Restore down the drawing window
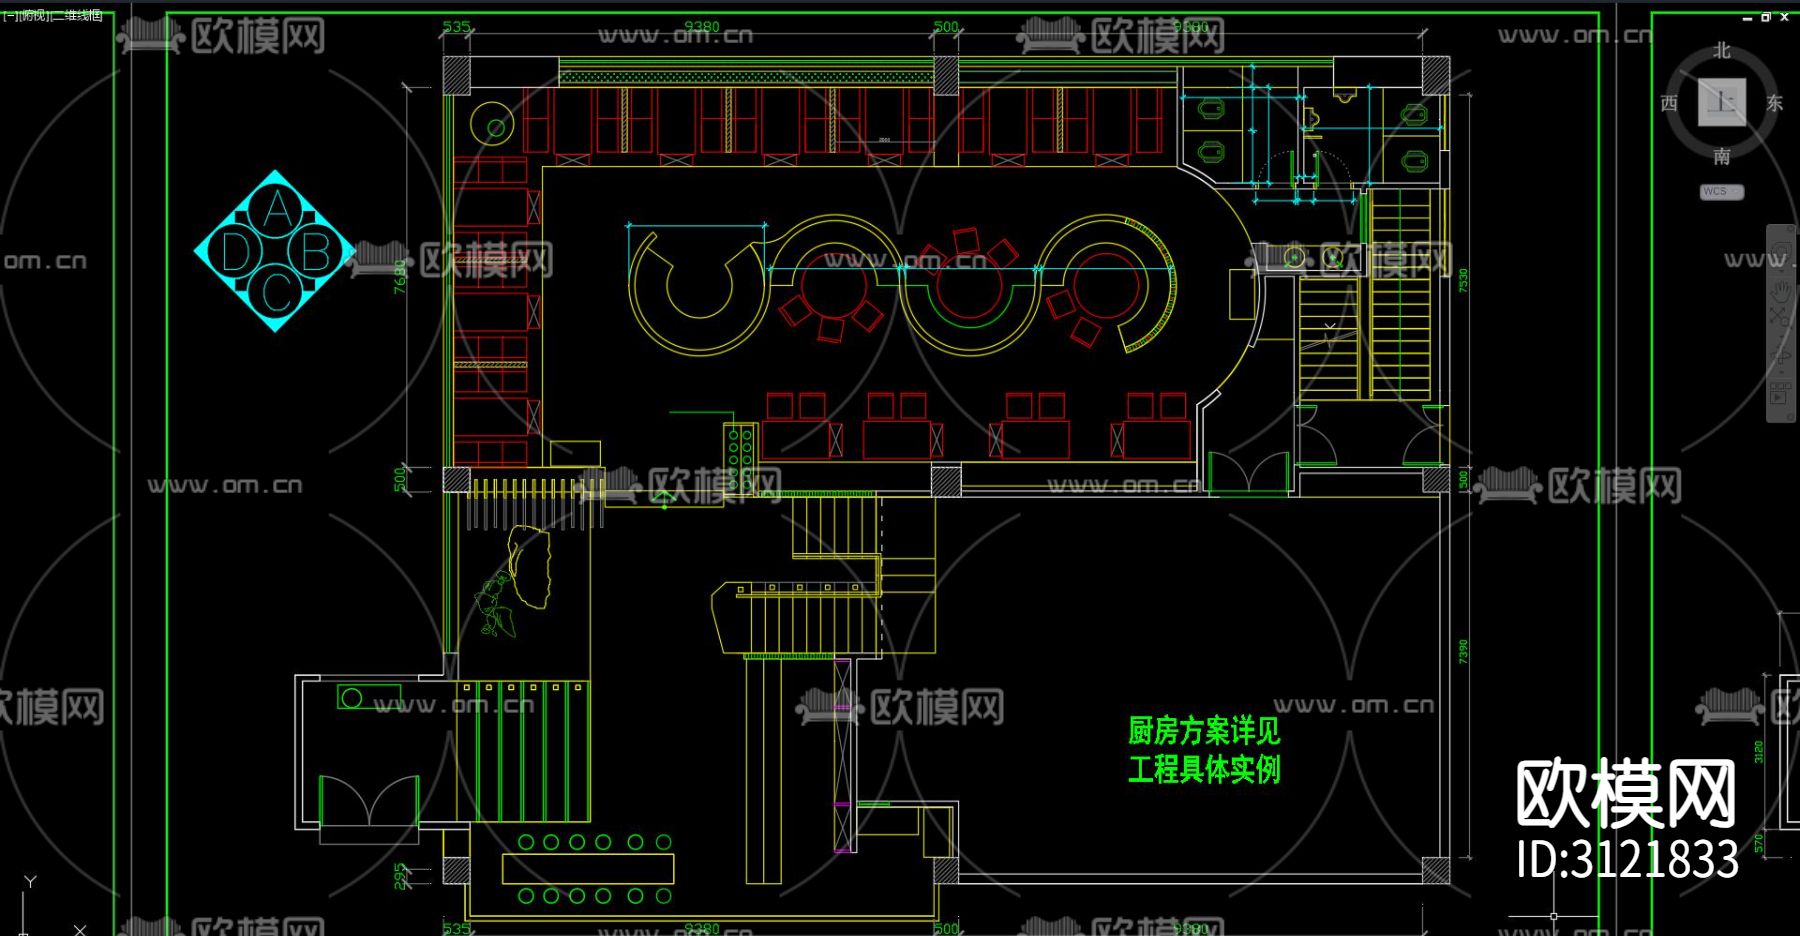The width and height of the screenshot is (1800, 936). tap(1766, 17)
